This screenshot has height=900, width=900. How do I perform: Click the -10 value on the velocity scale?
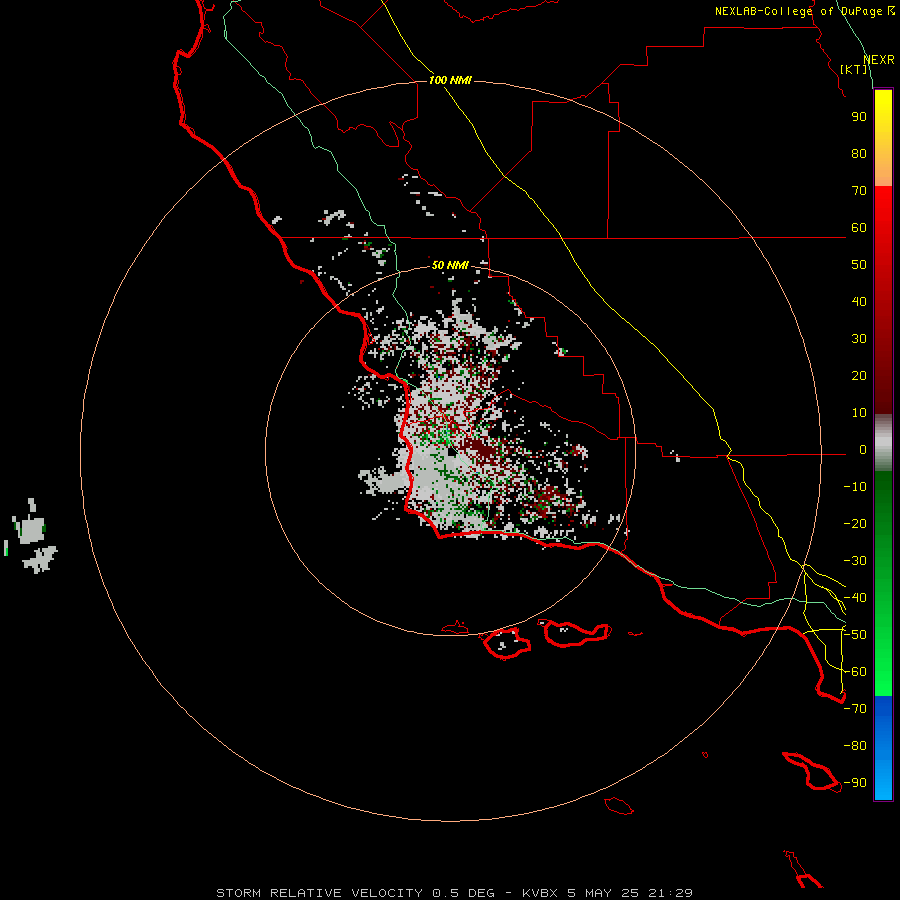click(x=855, y=487)
